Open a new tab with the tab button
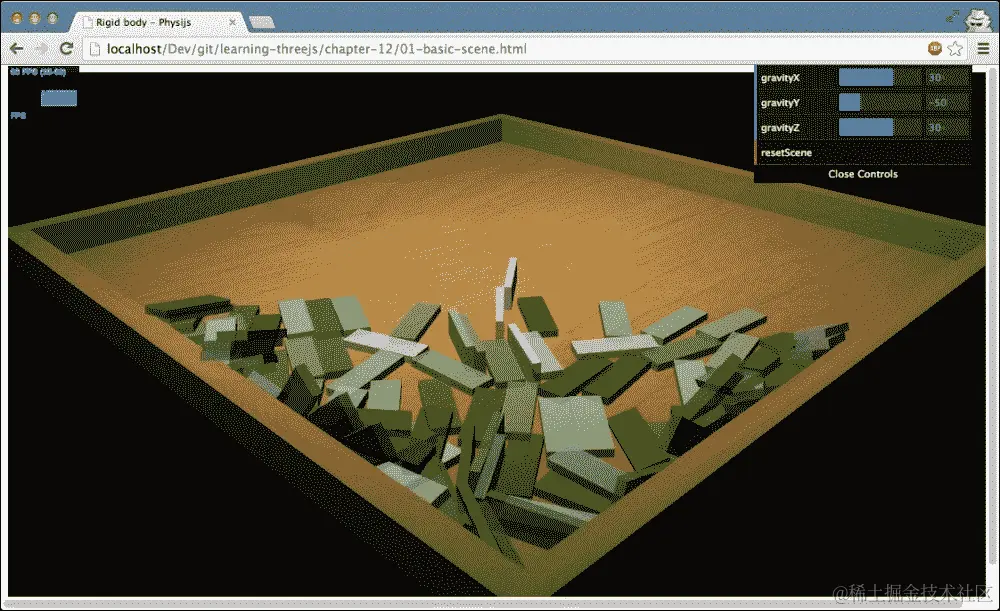Viewport: 1000px width, 611px height. click(x=261, y=22)
